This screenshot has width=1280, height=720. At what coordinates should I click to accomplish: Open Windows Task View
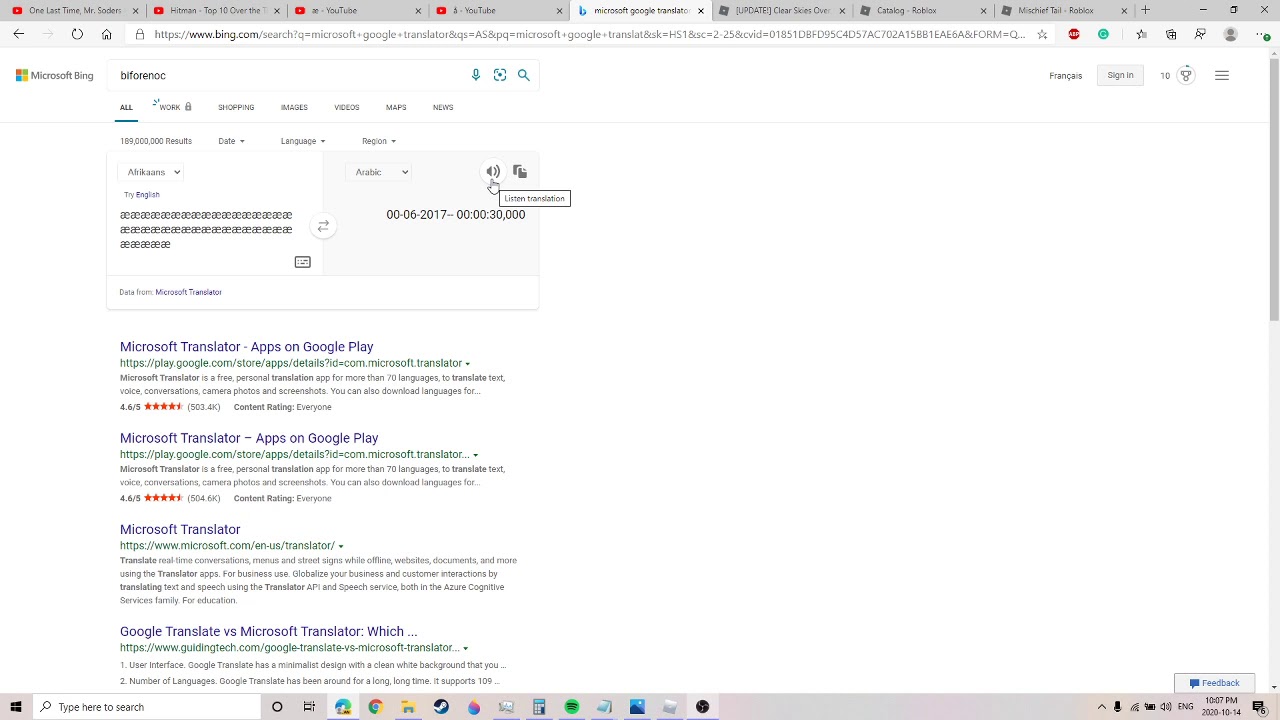309,707
